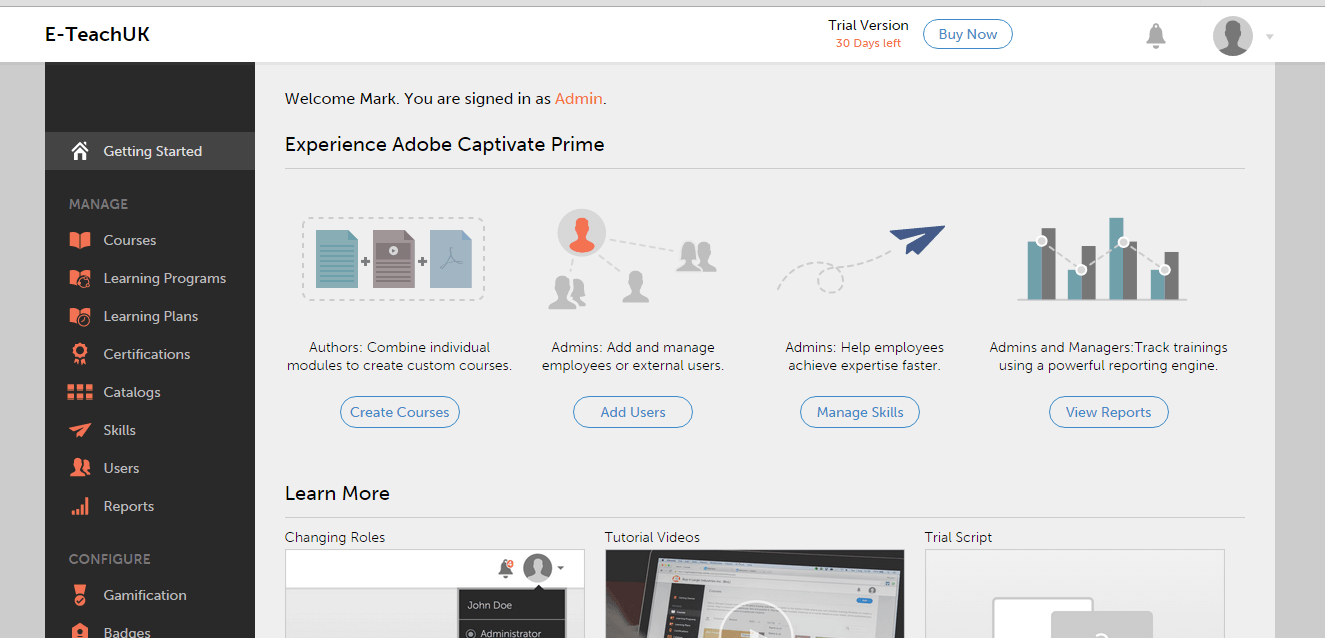
Task: Click the Buy Now button
Action: click(967, 34)
